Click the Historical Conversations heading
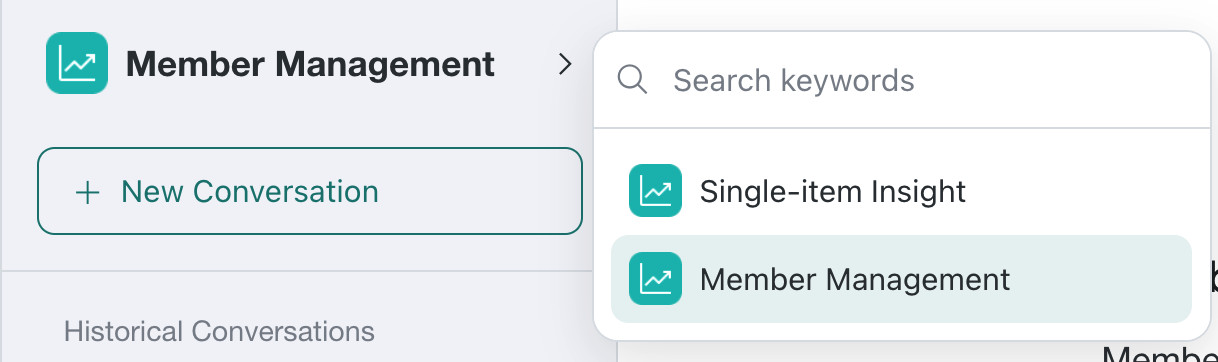 (x=219, y=331)
